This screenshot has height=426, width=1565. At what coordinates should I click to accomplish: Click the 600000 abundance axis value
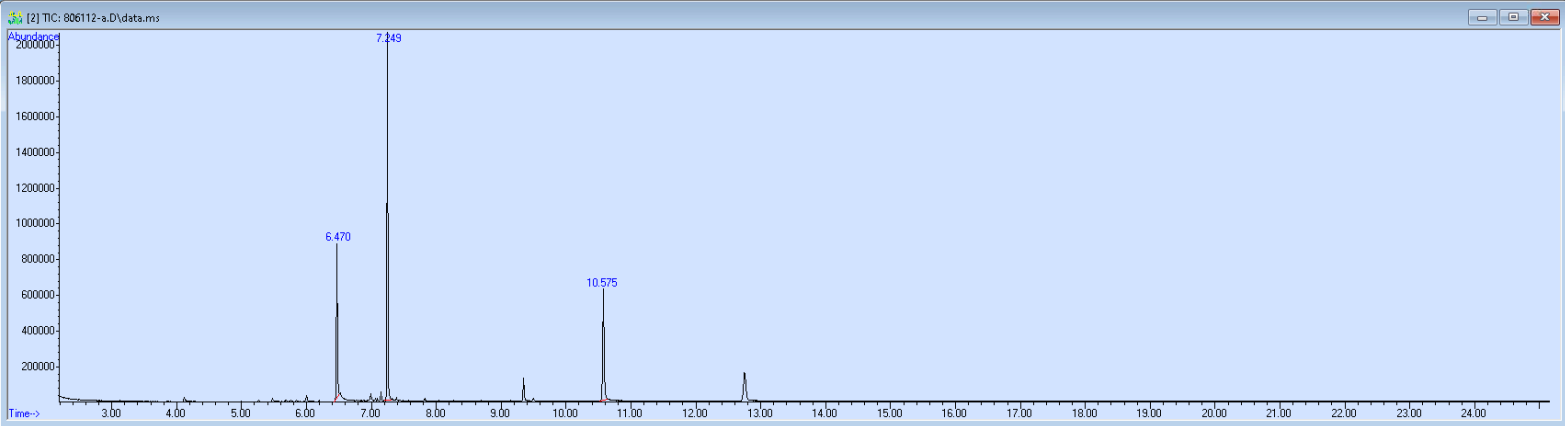tap(36, 295)
